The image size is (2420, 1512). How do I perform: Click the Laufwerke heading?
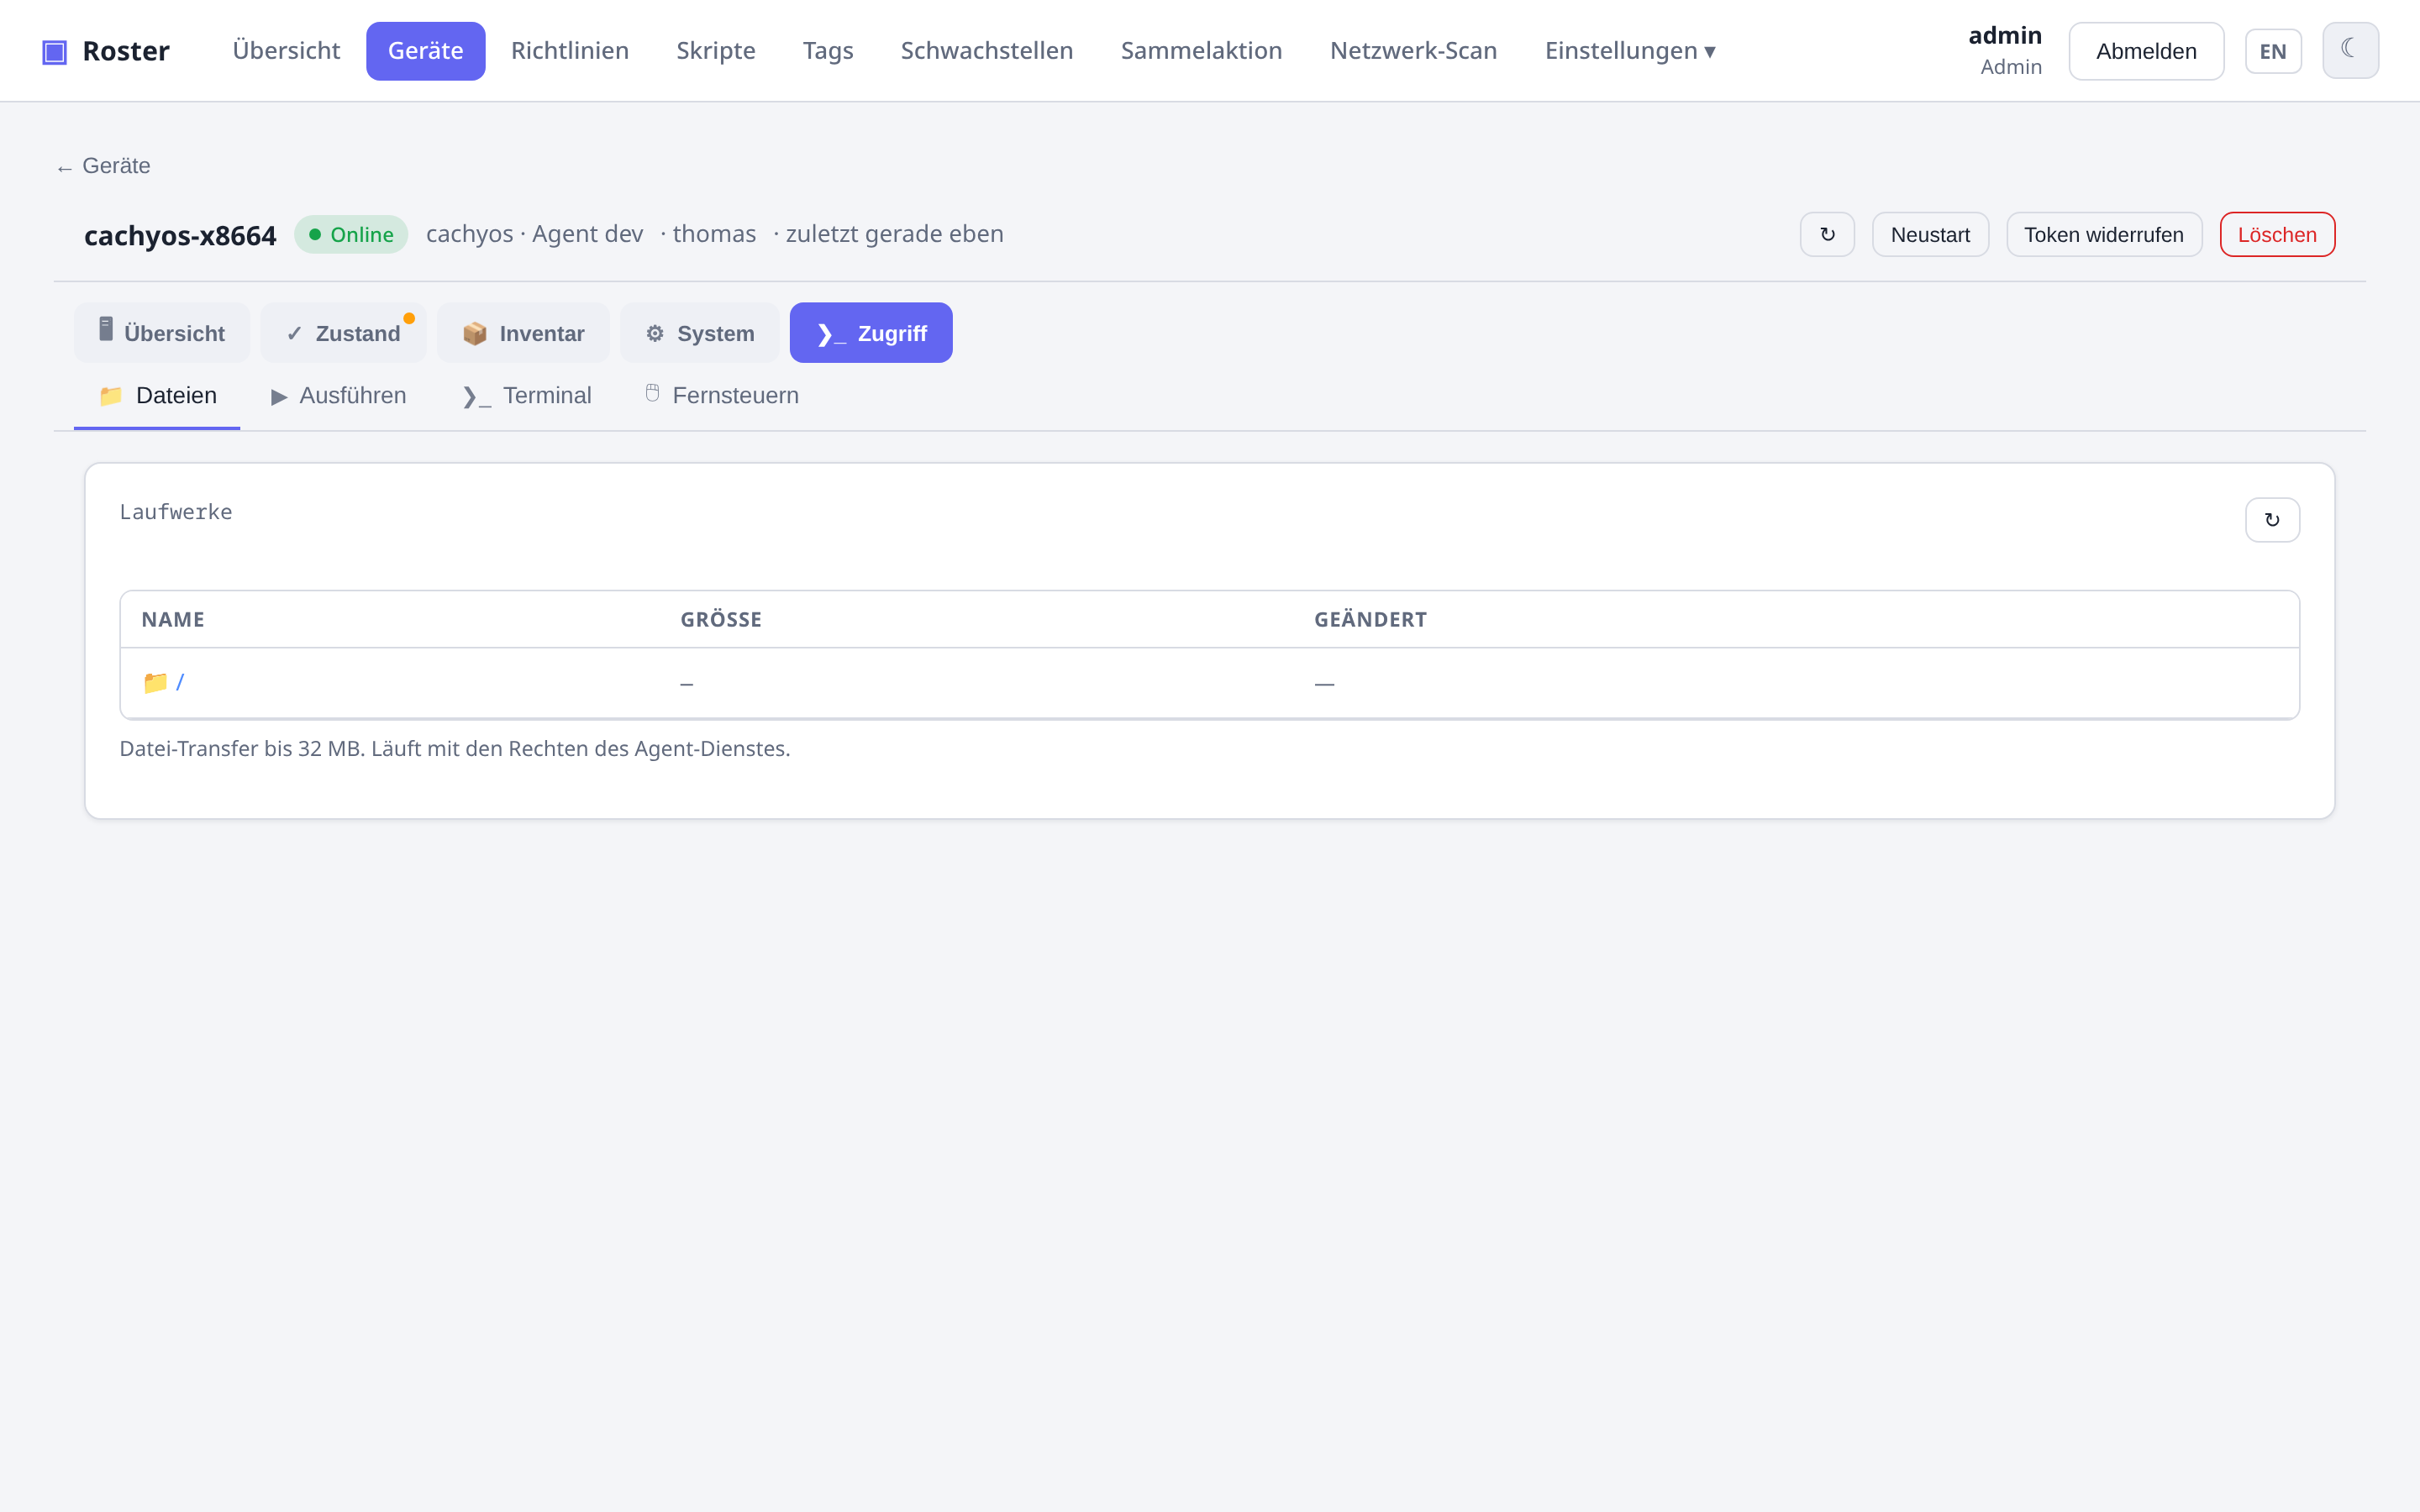(x=176, y=512)
